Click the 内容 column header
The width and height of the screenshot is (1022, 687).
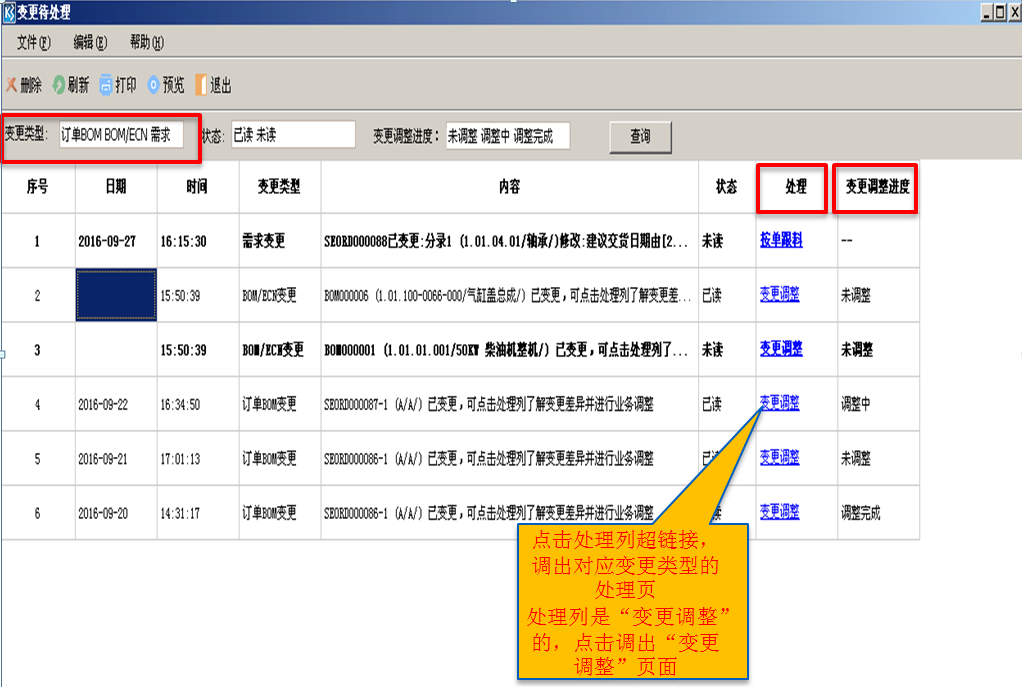click(509, 187)
